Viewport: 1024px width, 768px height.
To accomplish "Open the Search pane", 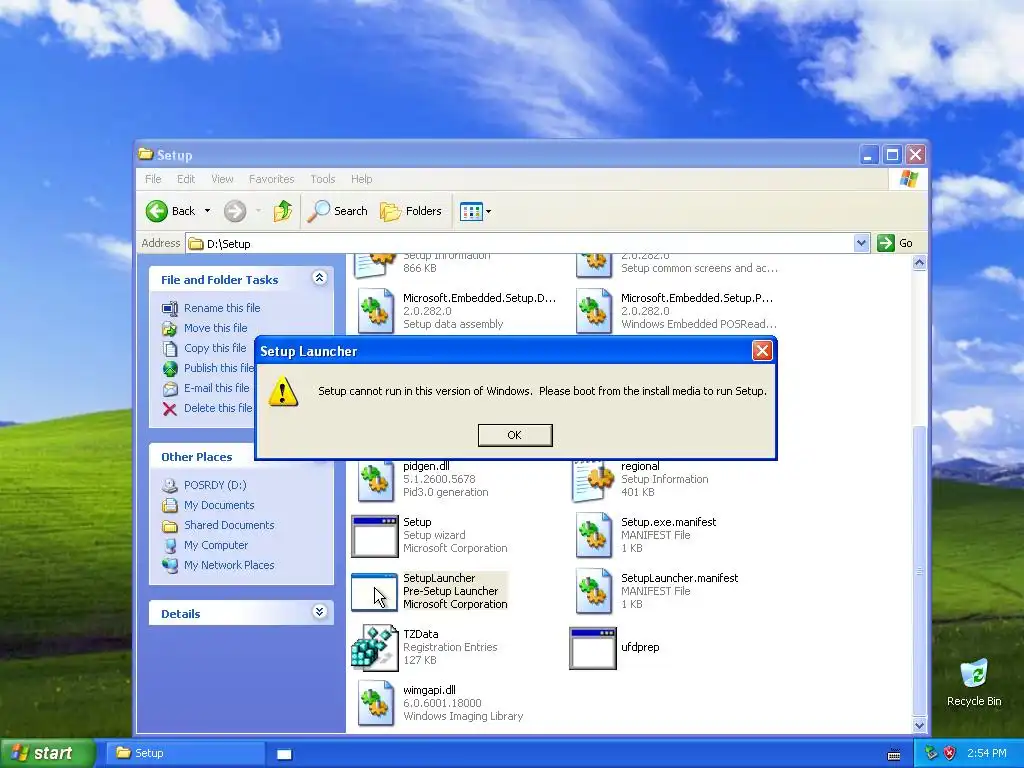I will coord(338,211).
